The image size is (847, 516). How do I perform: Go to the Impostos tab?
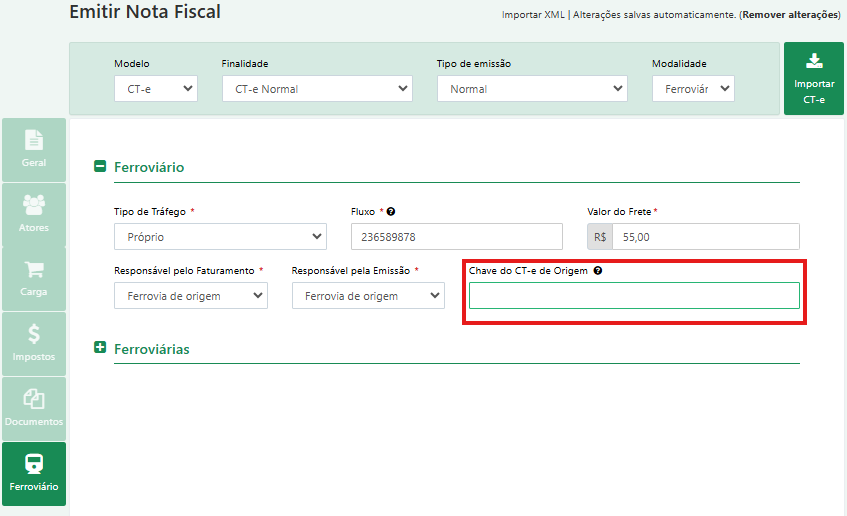click(x=34, y=344)
